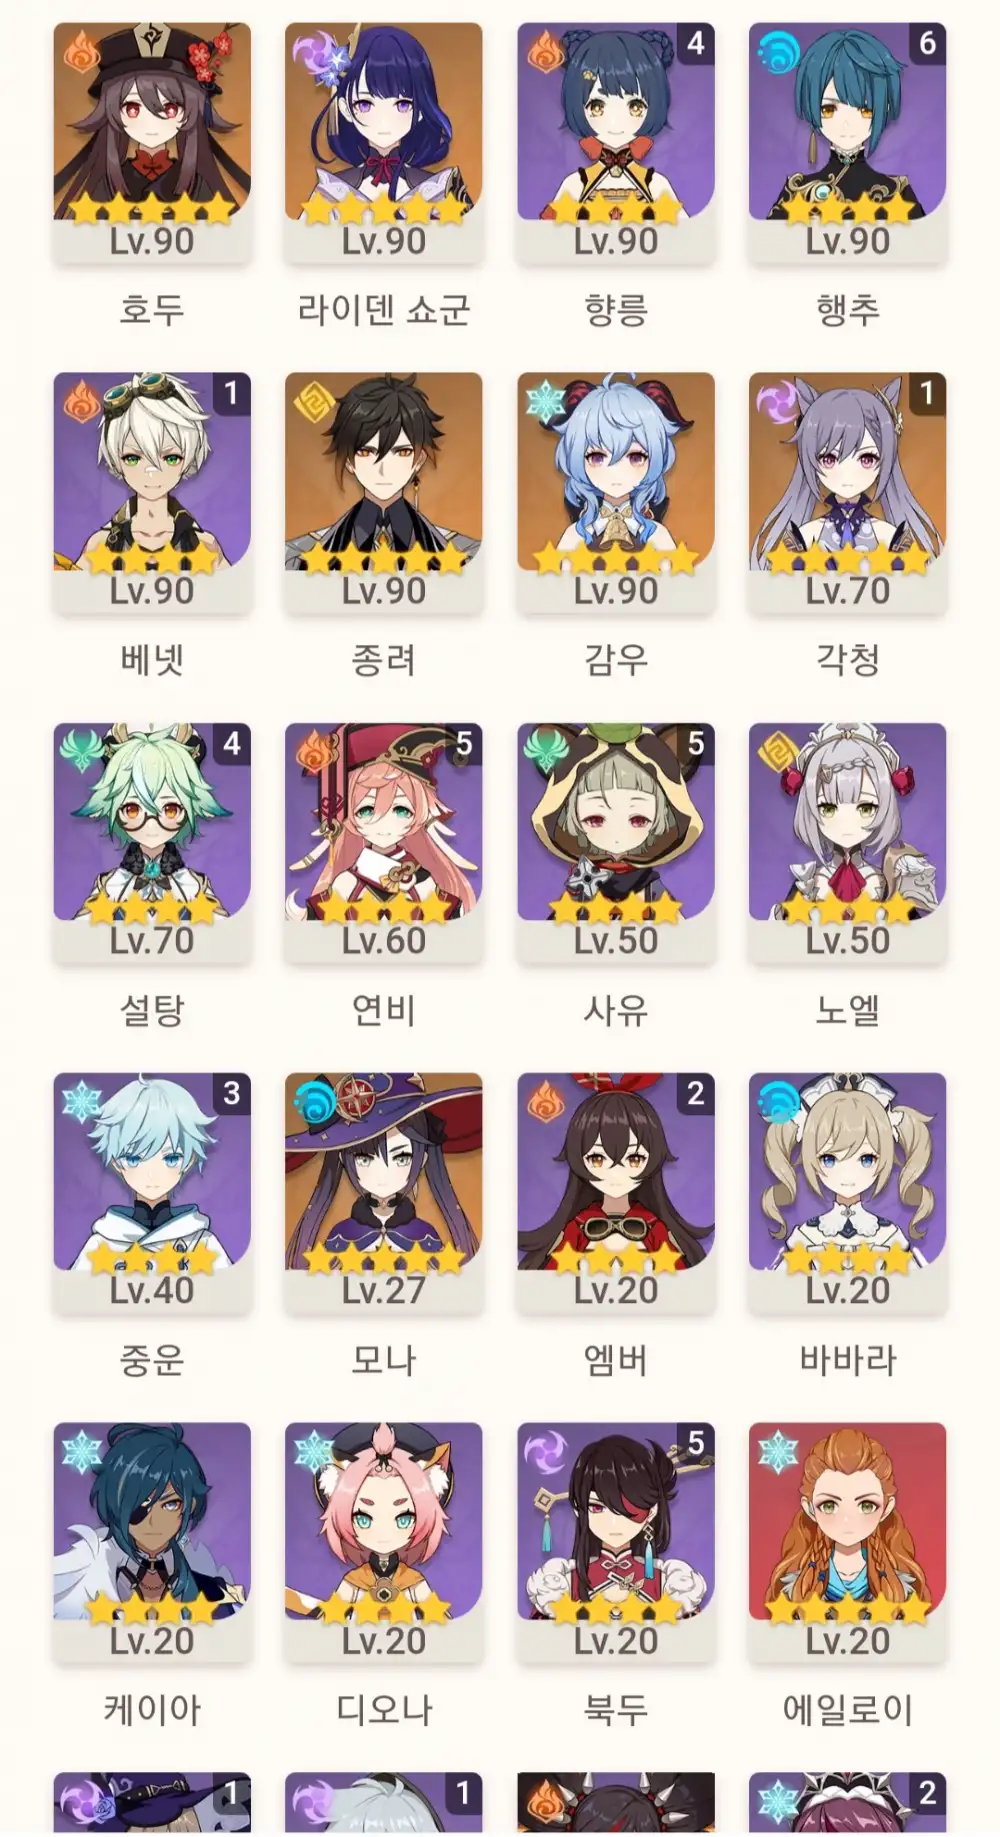Click the Pyro element icon on 향릉
This screenshot has height=1837, width=1000.
click(x=546, y=53)
